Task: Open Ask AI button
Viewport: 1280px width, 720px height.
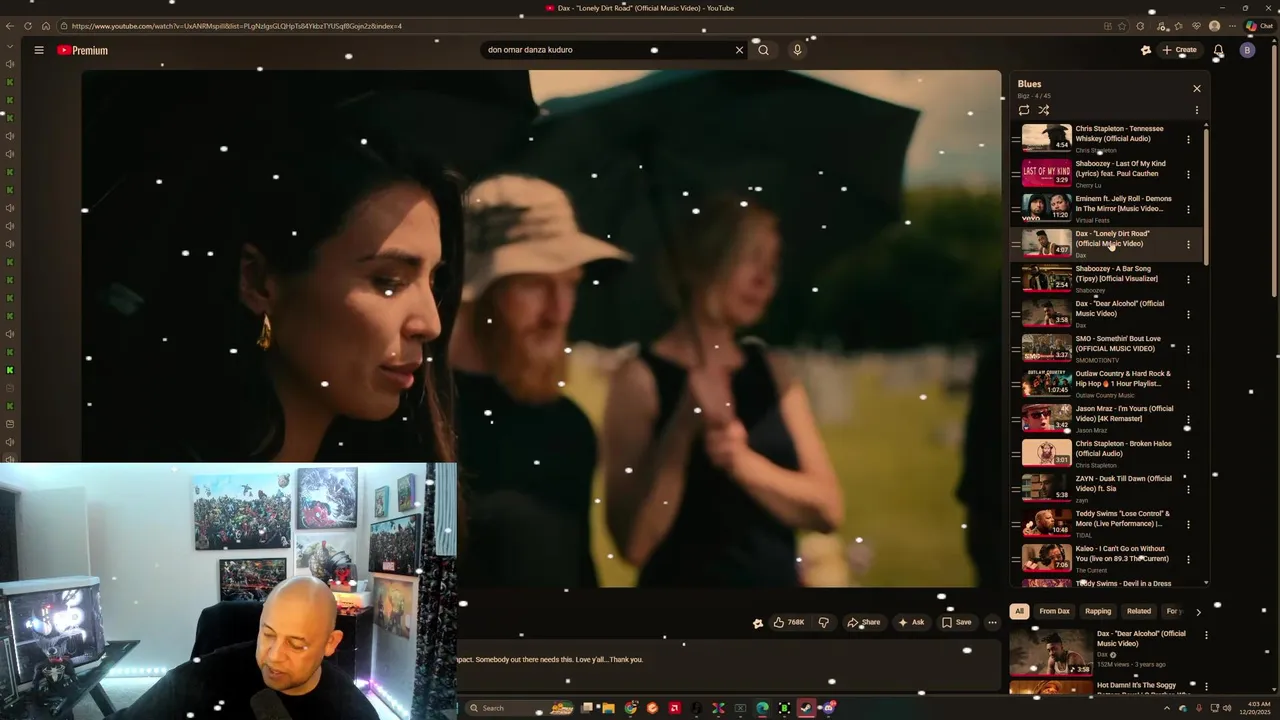Action: (911, 622)
